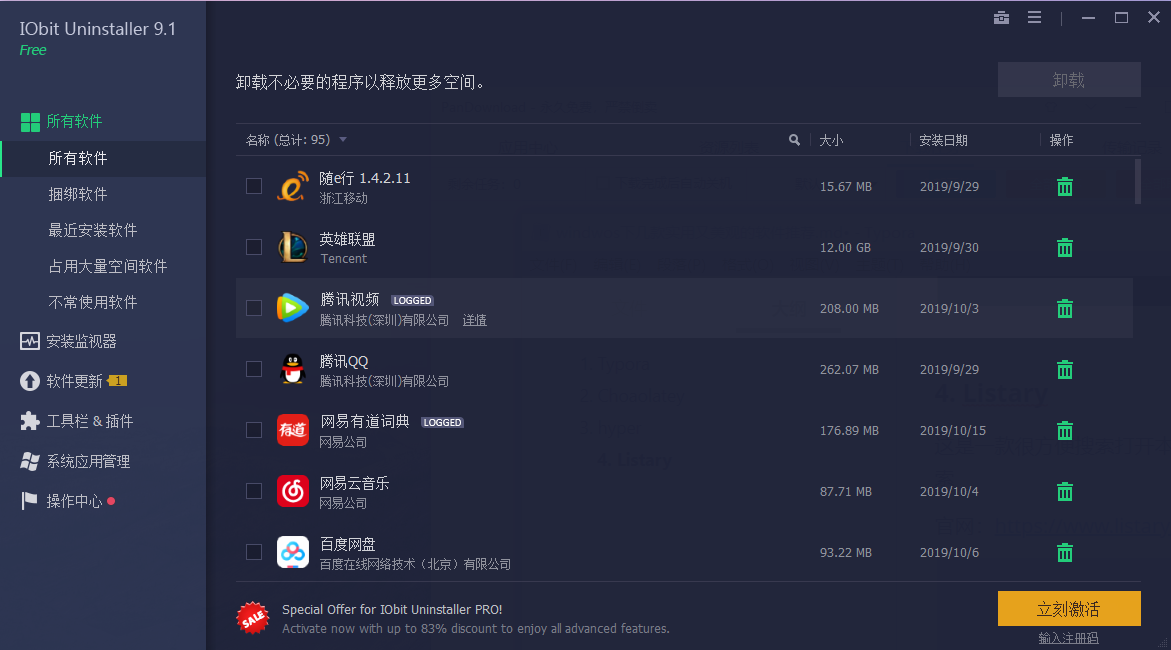Screen dimensions: 1171x650
Task: Click the 工具栏 & 插件 puzzle icon
Action: coord(29,421)
